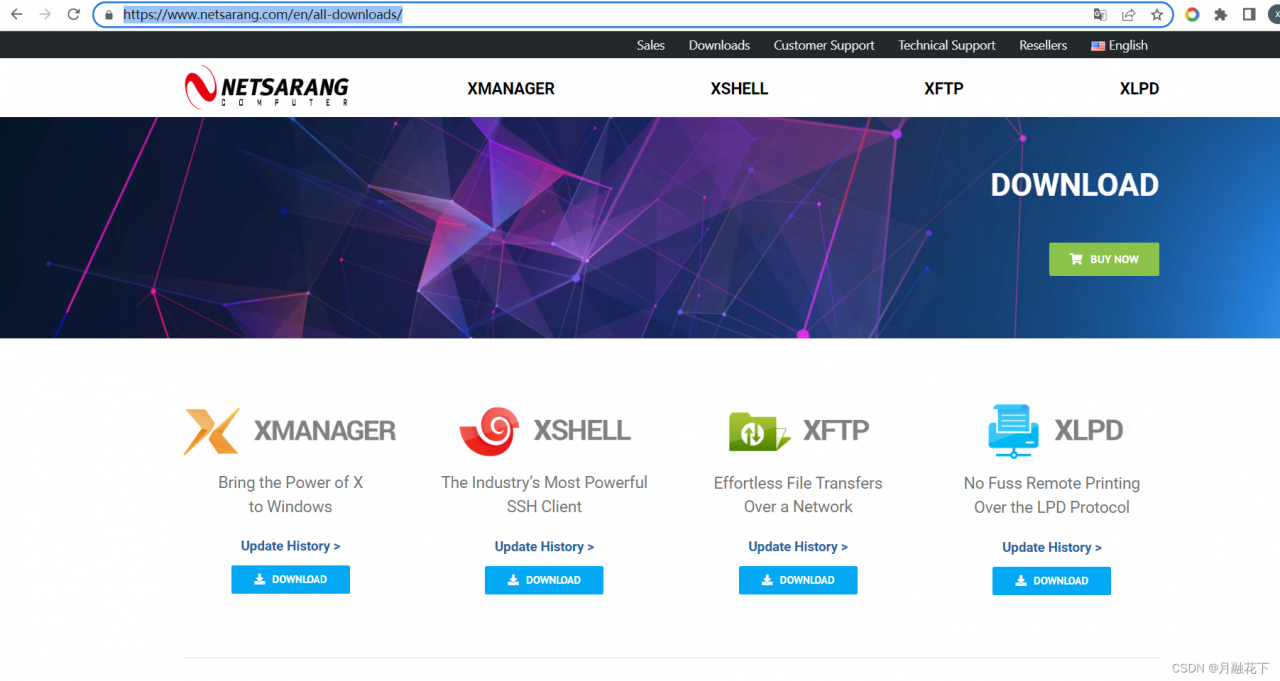Screen dimensions: 1280x681
Task: Click the DOWNLOAD button for Xshell
Action: [x=544, y=580]
